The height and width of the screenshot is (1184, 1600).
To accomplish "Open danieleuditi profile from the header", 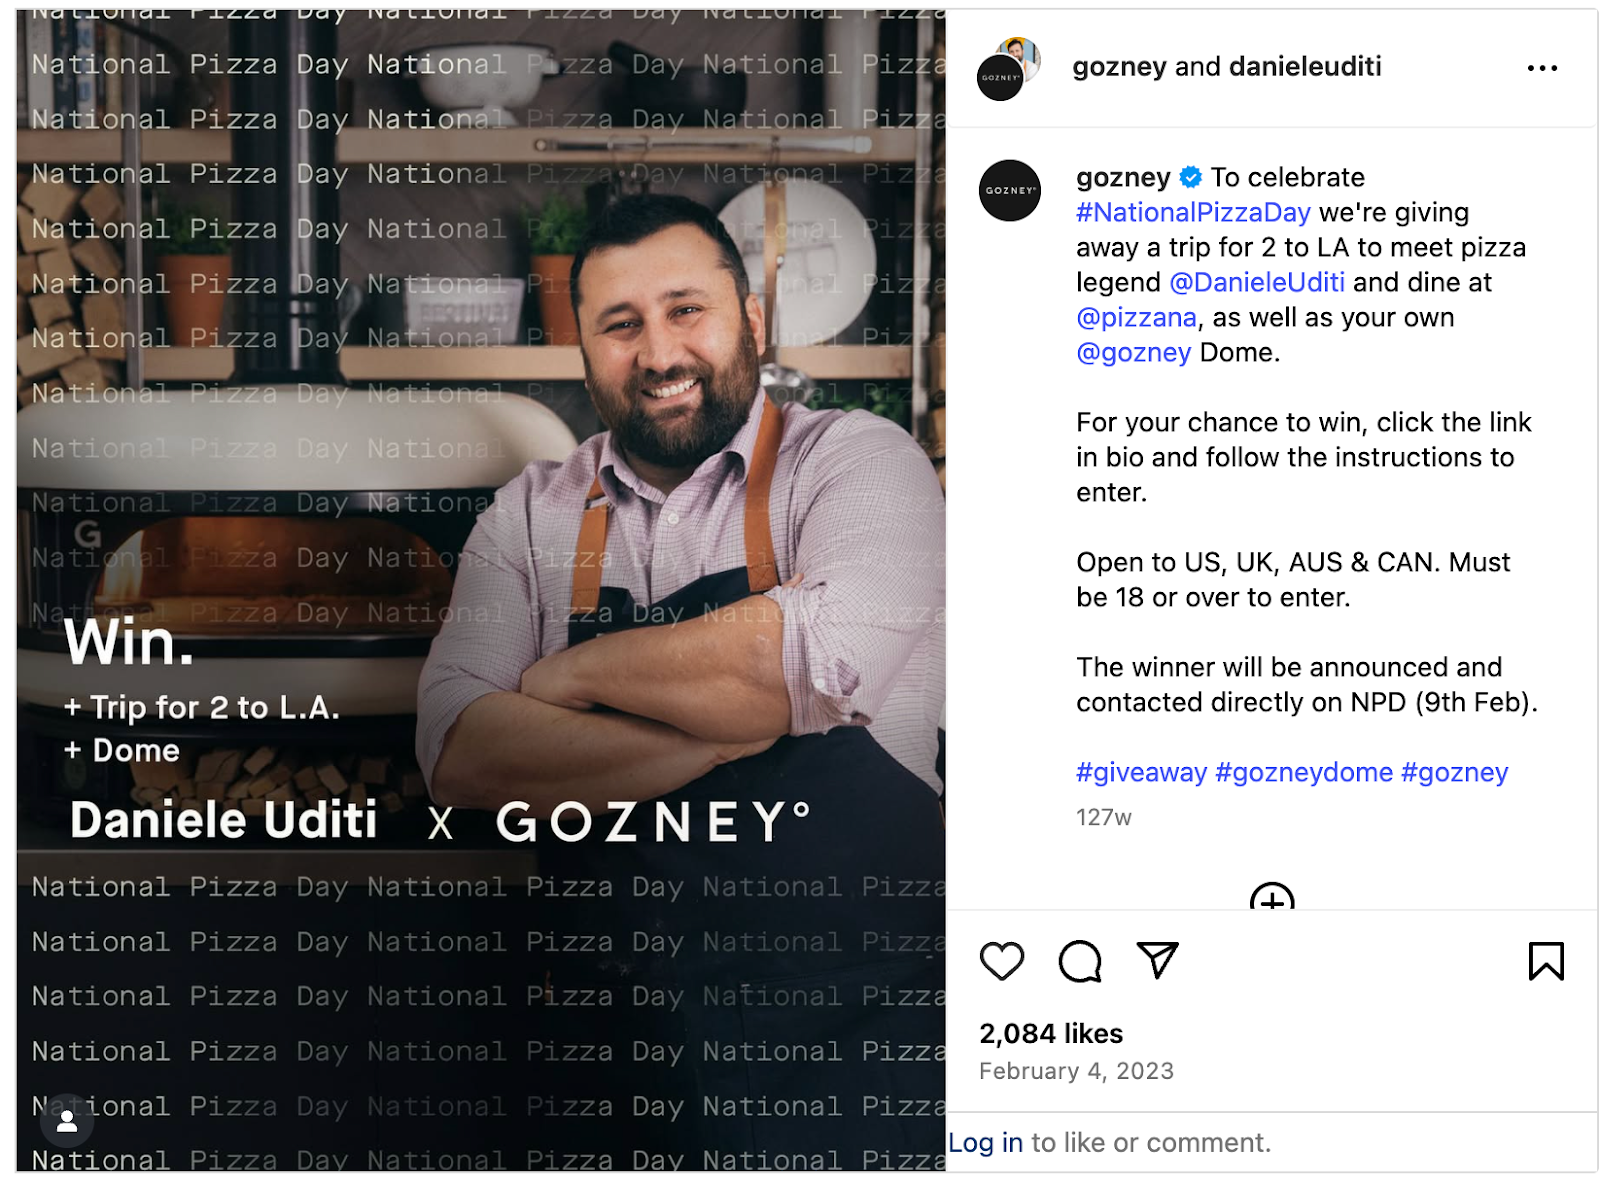I will tap(1305, 66).
